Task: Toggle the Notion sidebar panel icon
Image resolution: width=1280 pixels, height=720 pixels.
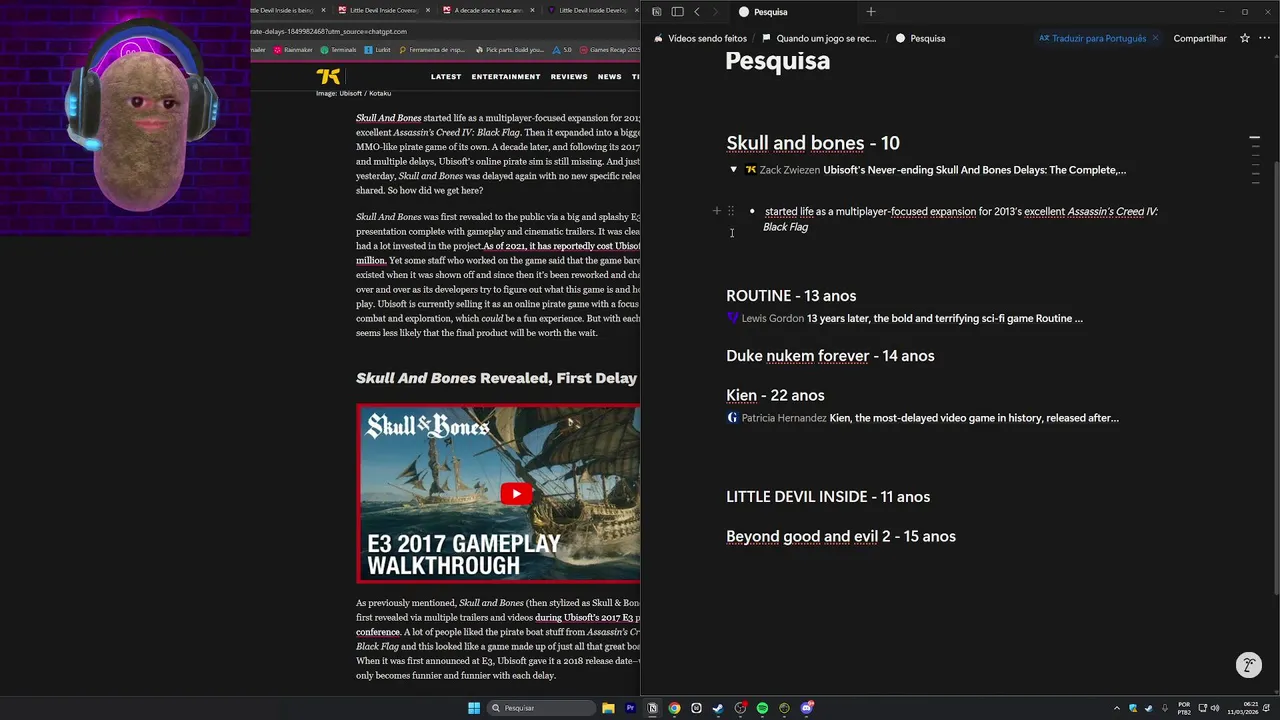Action: (x=677, y=12)
